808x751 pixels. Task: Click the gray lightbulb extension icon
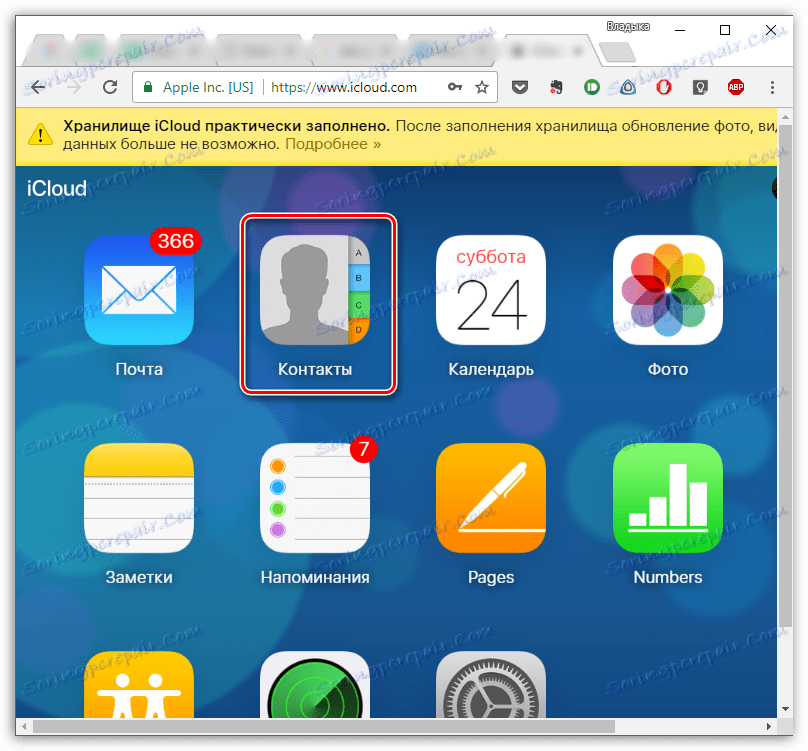pos(700,87)
